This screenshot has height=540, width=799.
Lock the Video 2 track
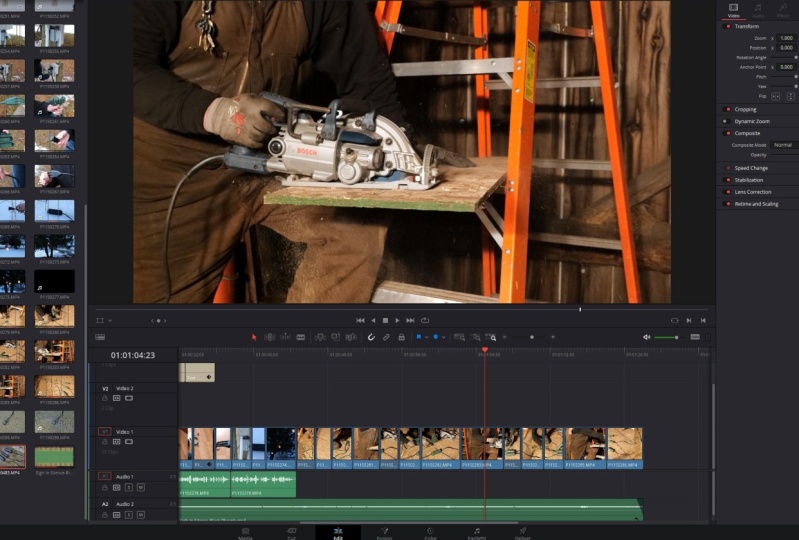pos(104,398)
